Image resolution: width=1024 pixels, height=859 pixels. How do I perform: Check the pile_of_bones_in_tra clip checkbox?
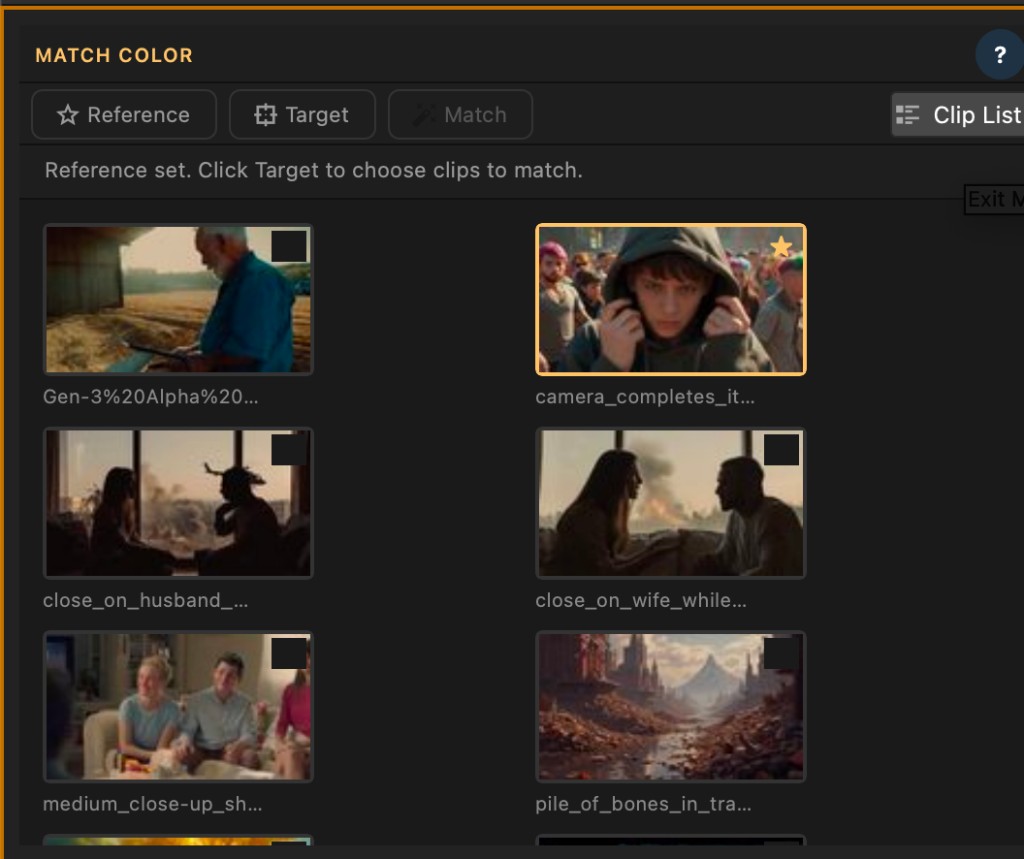(x=781, y=653)
